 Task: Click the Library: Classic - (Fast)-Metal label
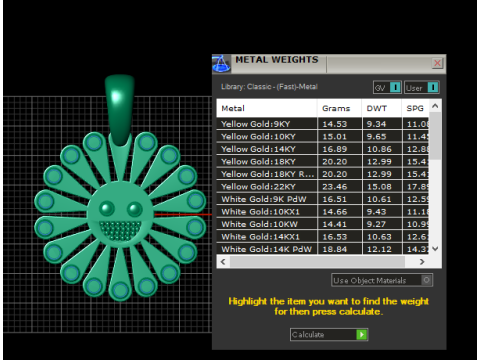269,87
